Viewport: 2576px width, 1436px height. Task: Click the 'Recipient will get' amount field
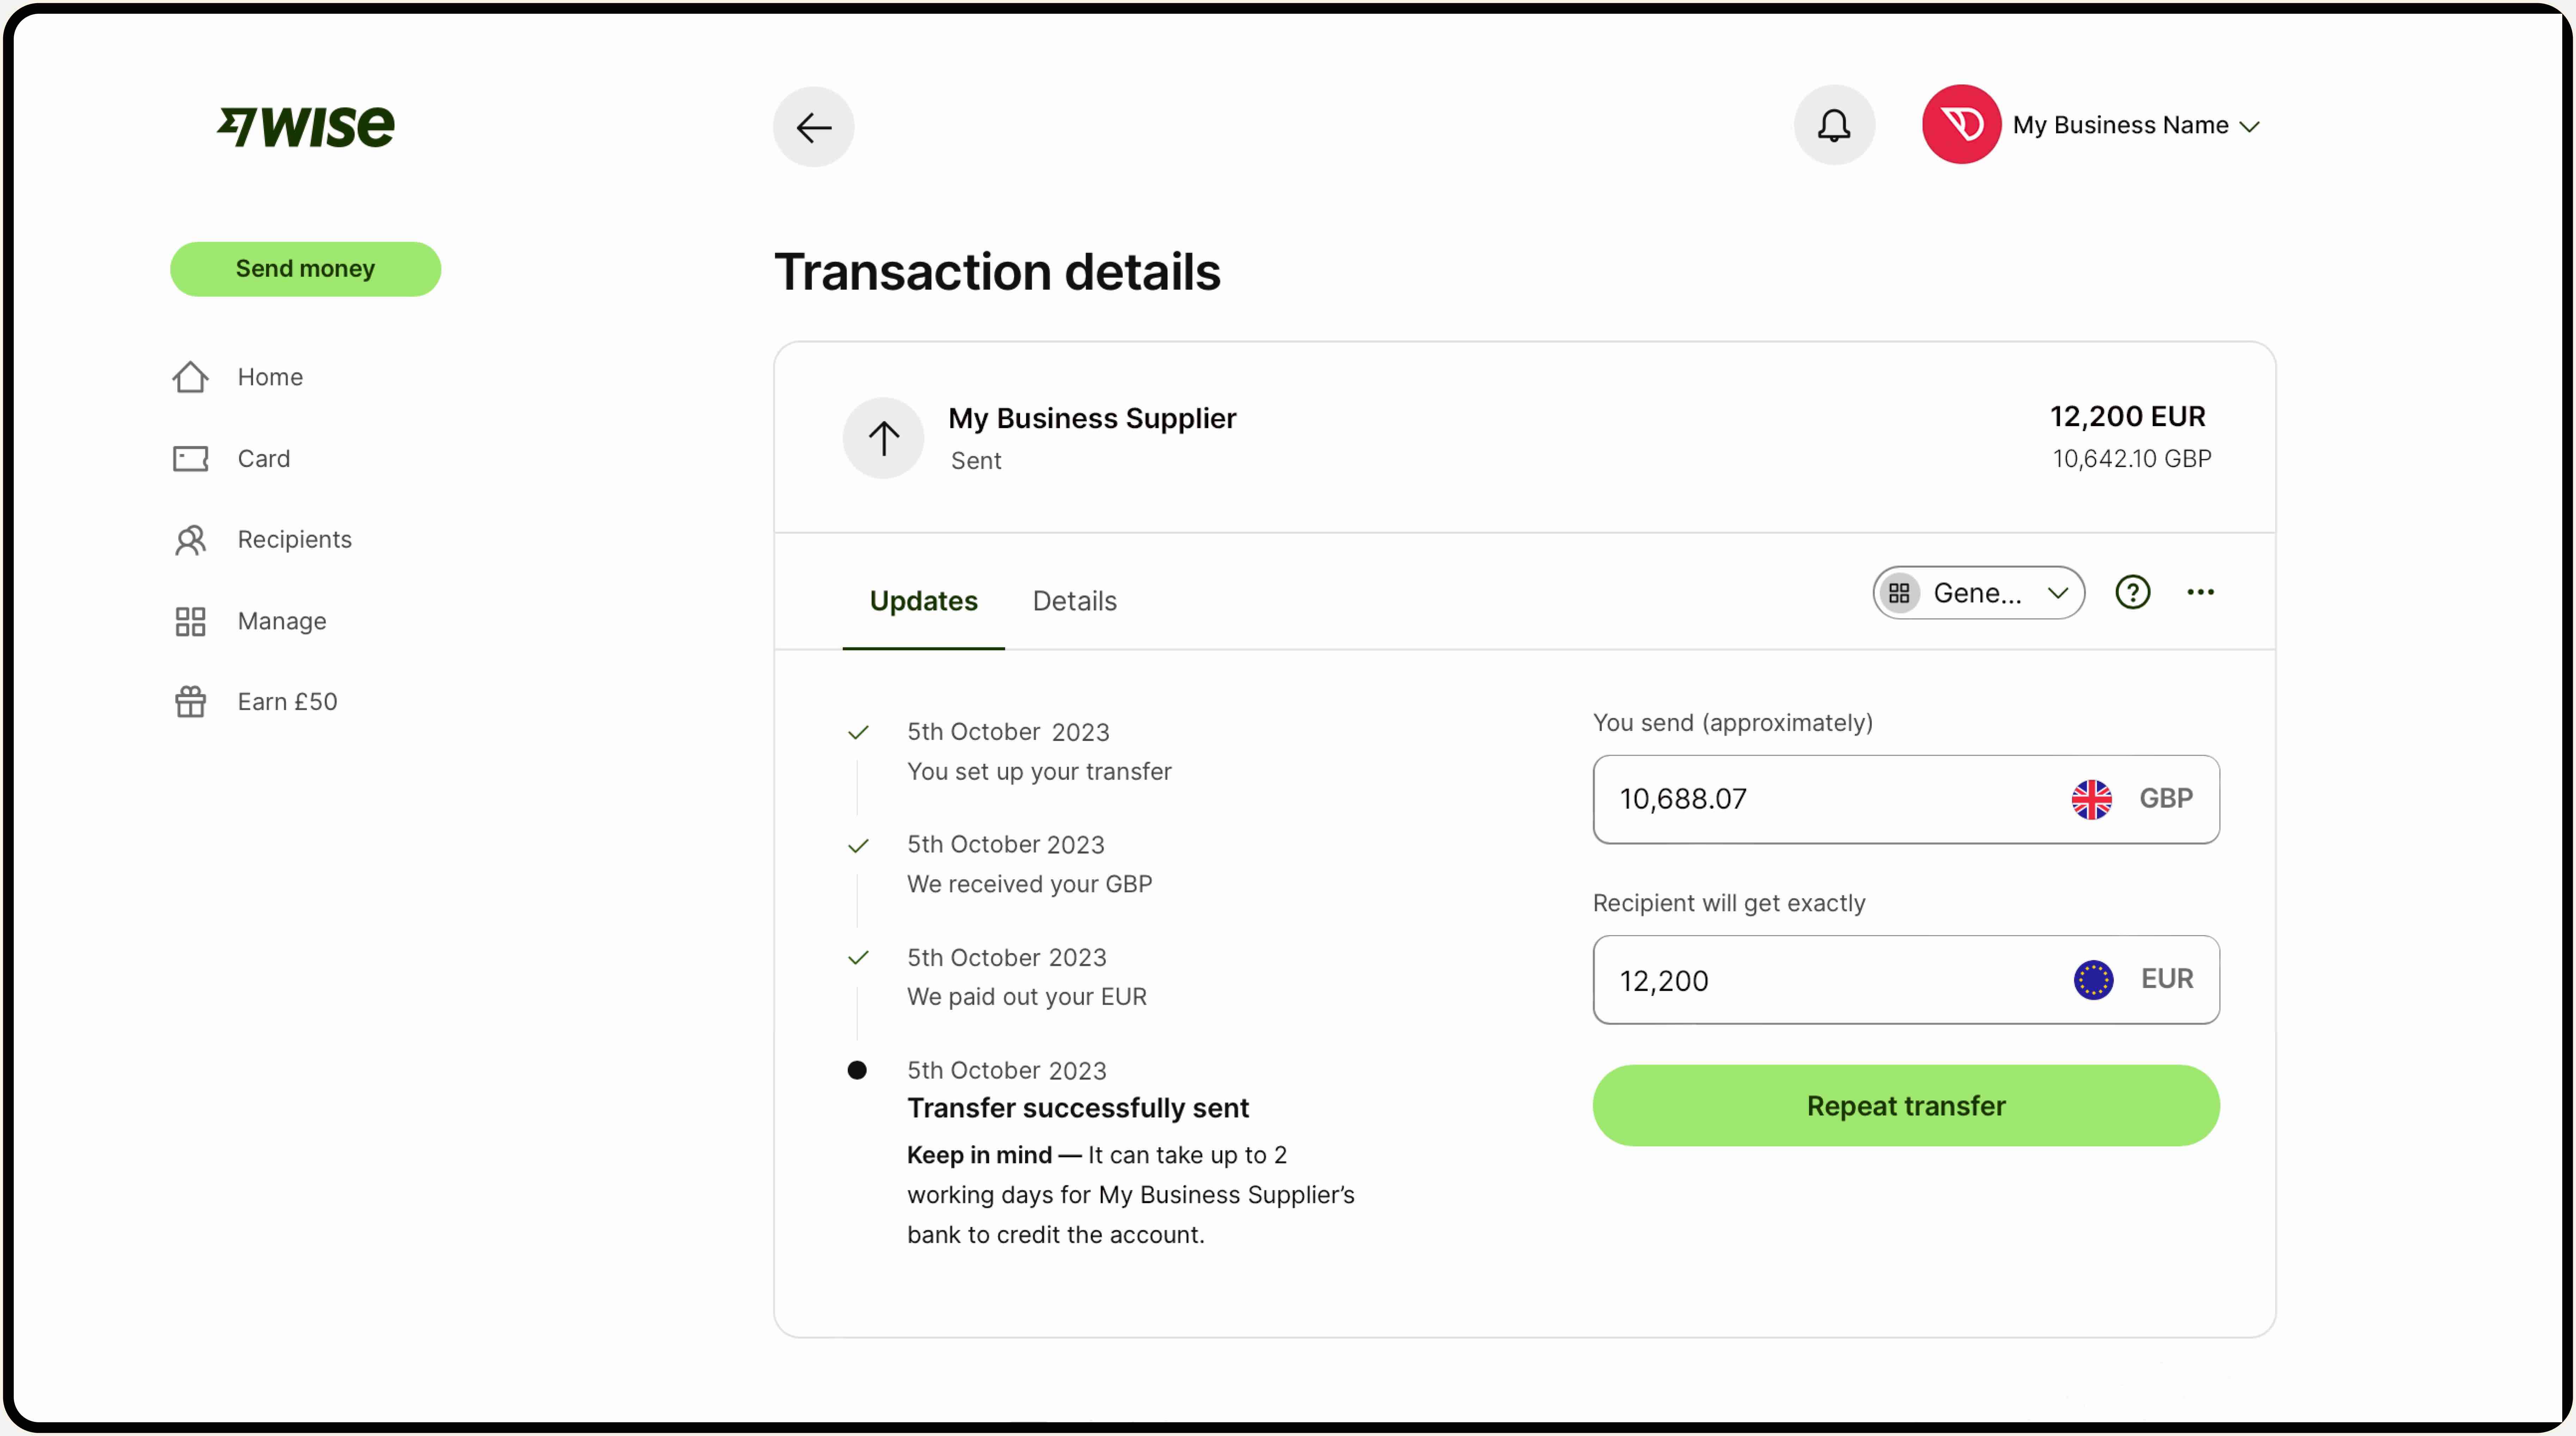point(1820,980)
